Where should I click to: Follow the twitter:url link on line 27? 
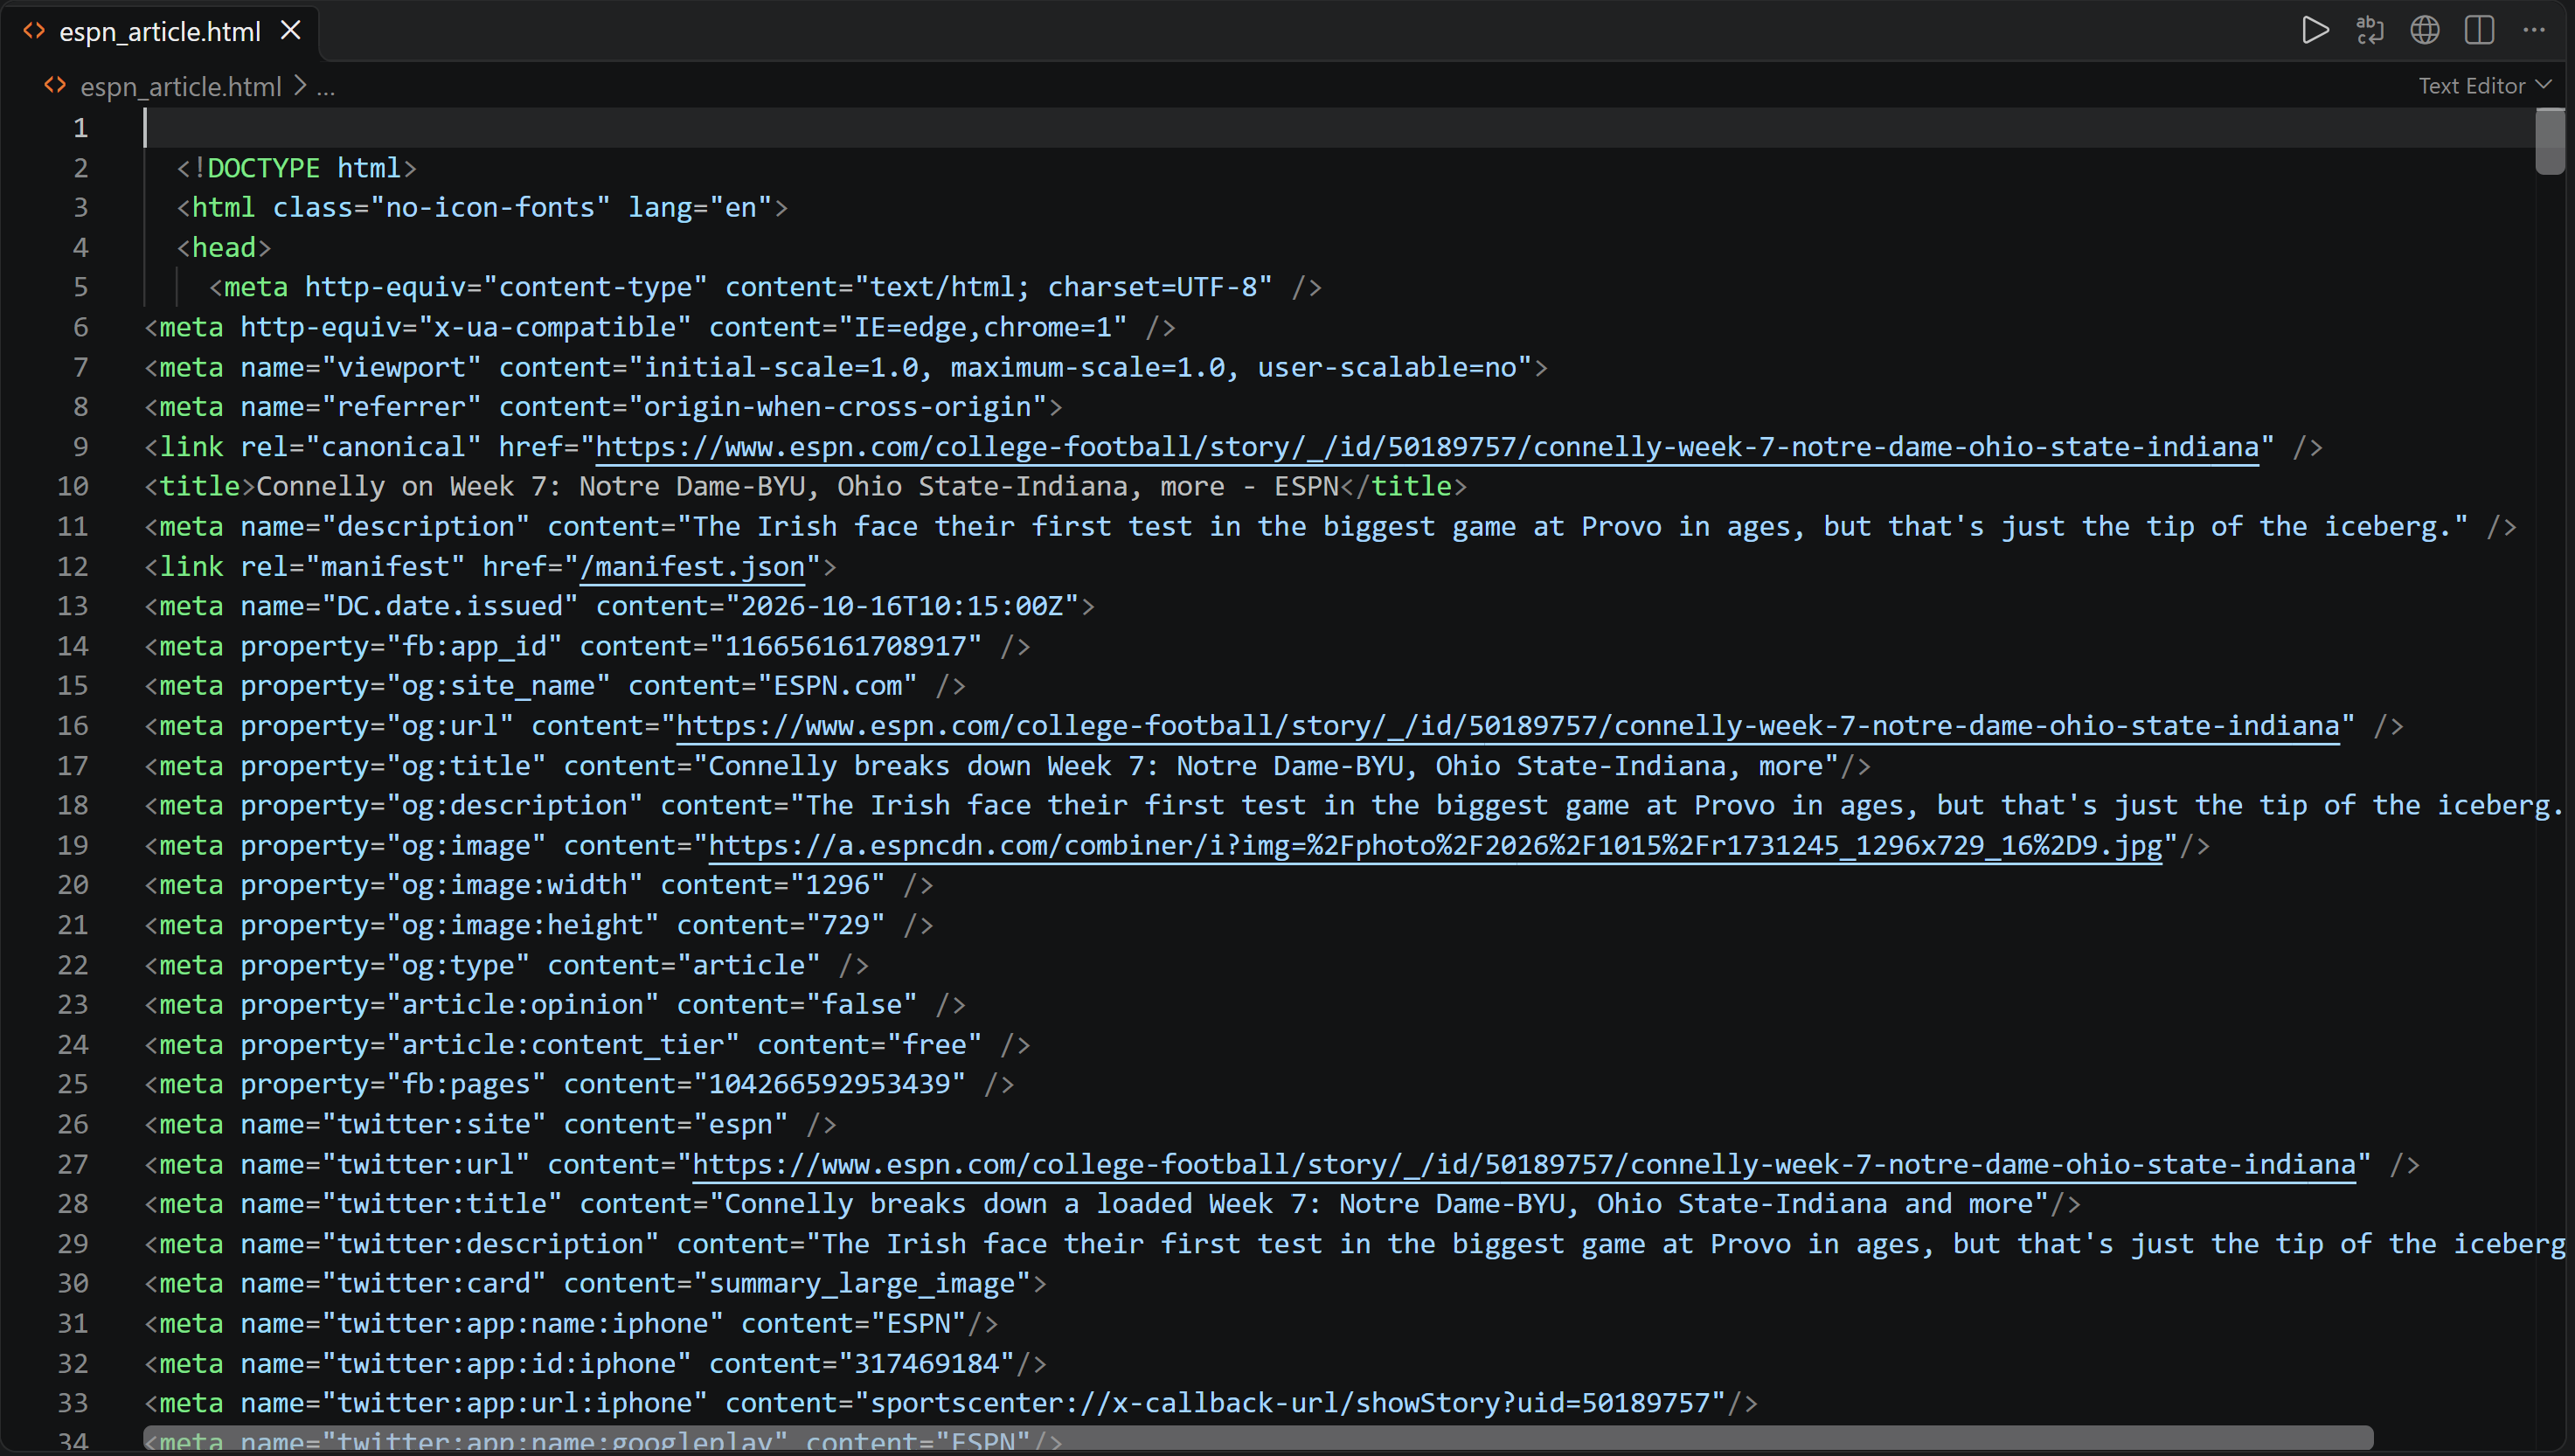pos(1524,1165)
